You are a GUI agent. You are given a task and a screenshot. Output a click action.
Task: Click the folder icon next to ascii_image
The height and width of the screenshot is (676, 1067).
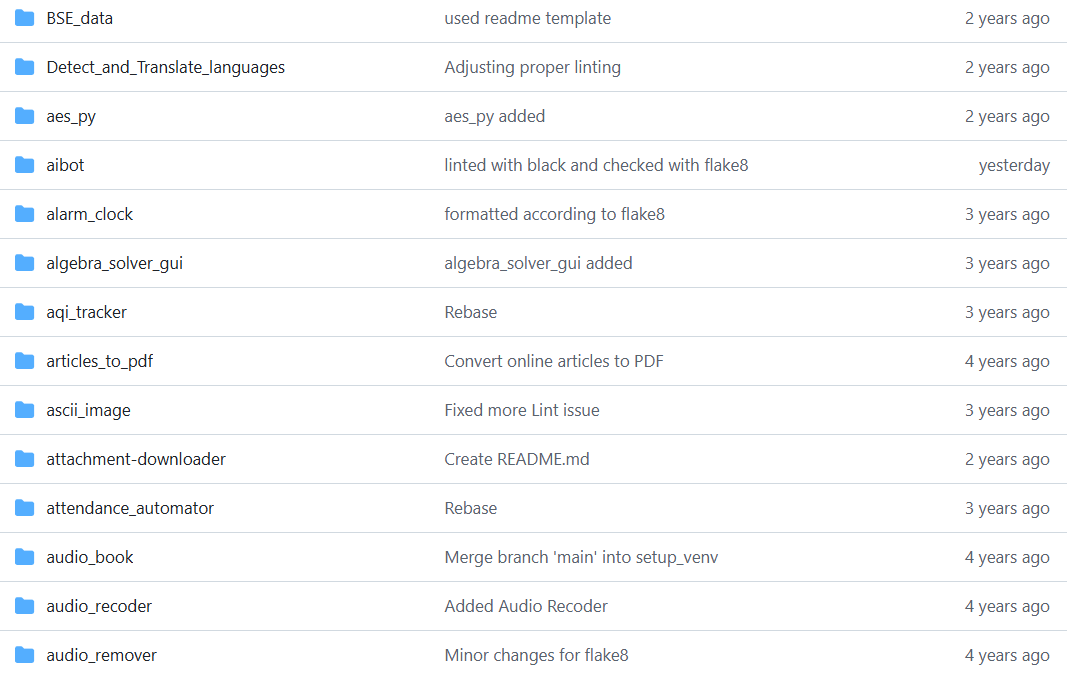click(24, 411)
